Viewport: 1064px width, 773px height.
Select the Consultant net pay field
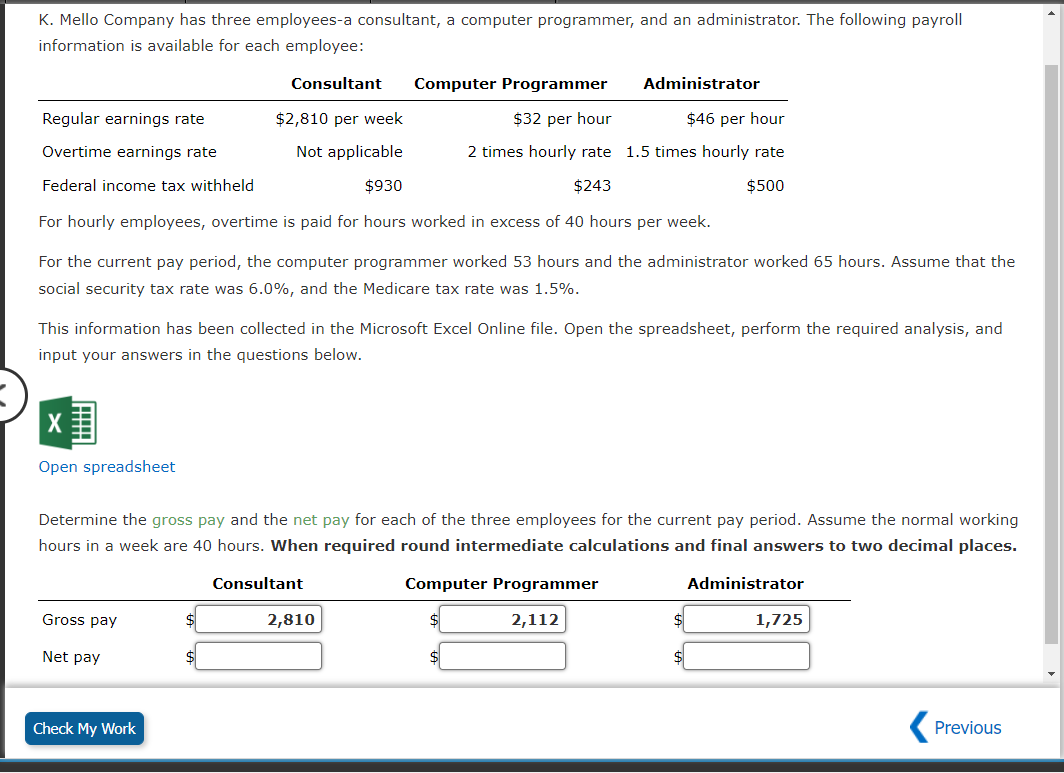point(258,656)
